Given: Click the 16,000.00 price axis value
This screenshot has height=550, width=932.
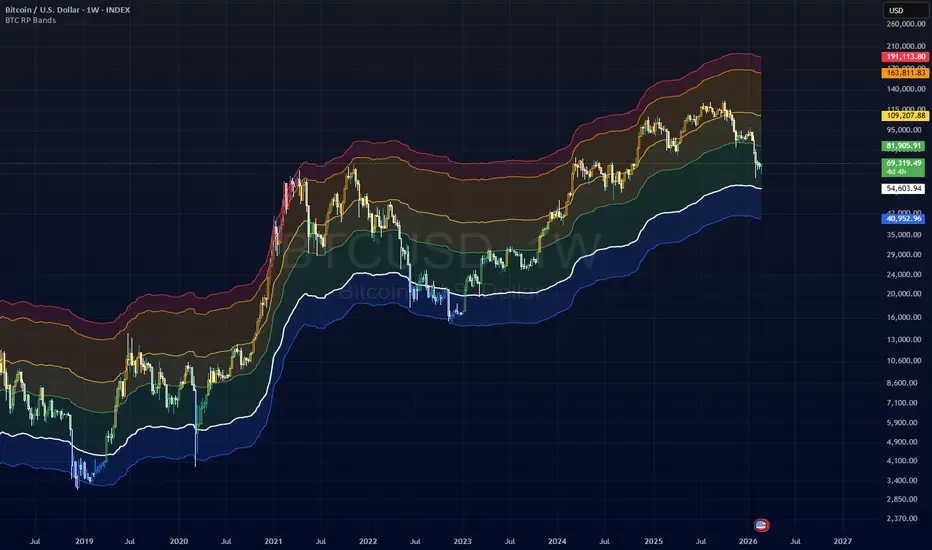Looking at the screenshot, I should pyautogui.click(x=906, y=317).
